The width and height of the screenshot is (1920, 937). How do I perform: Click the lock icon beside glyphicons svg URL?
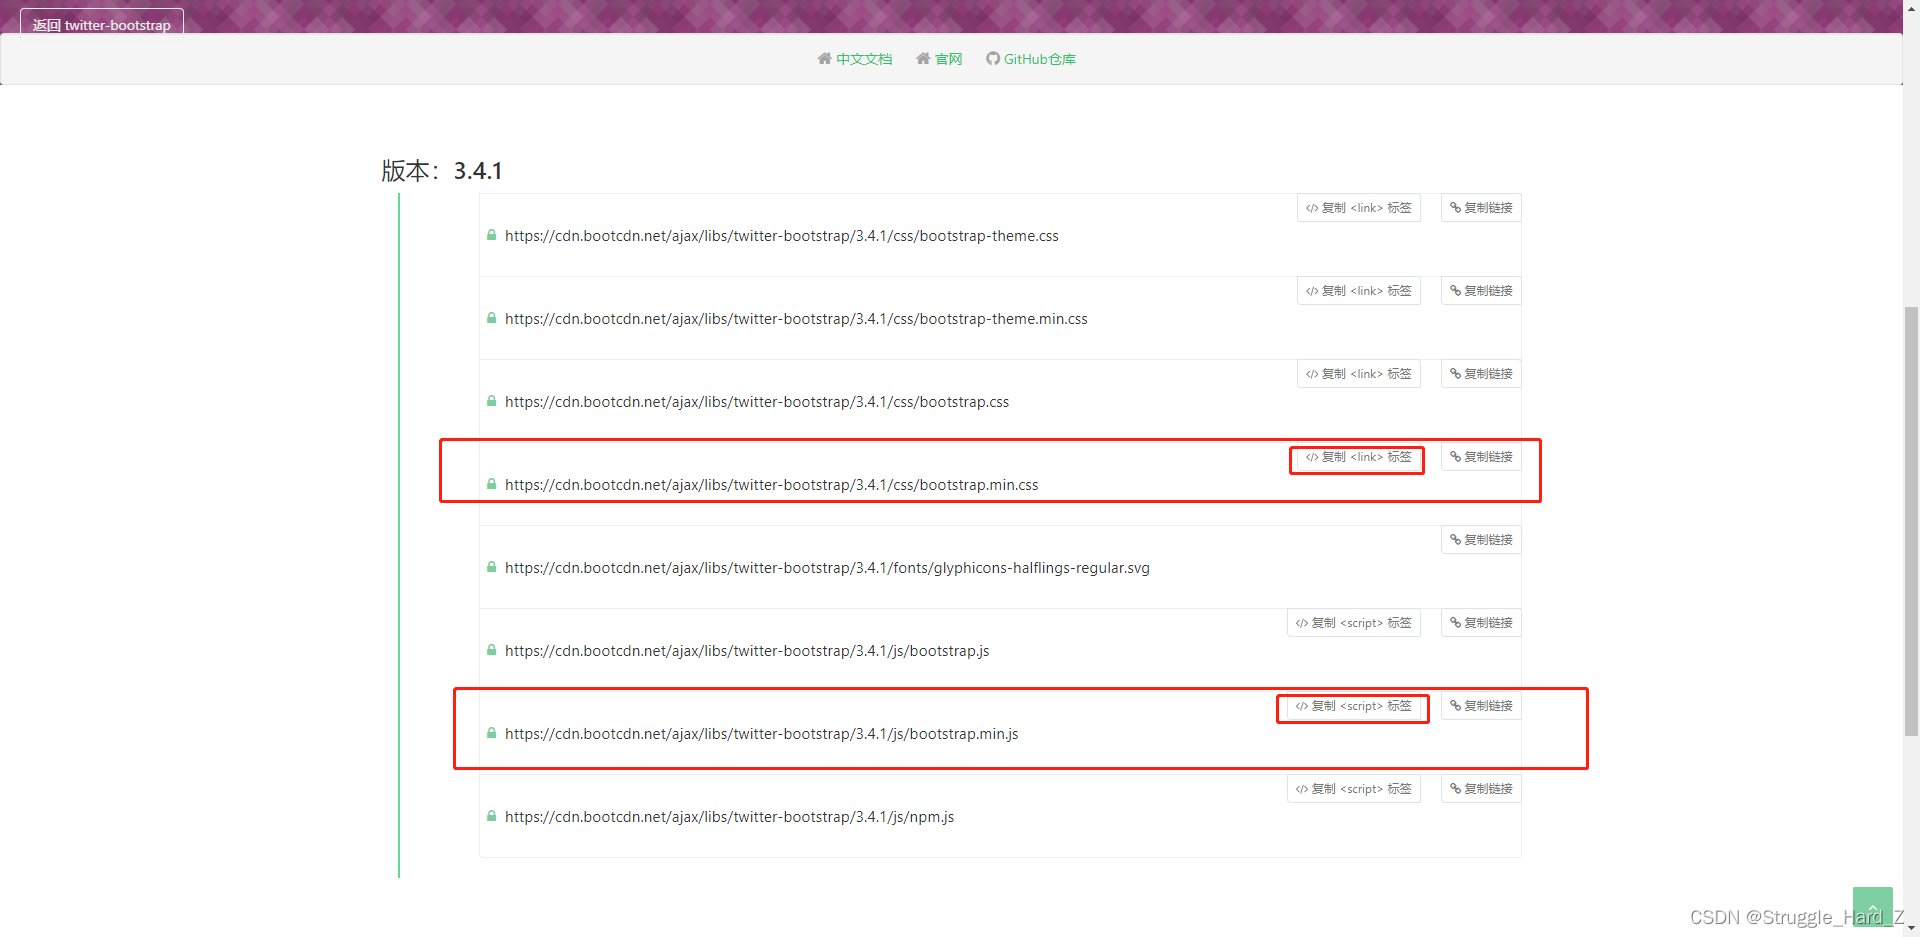(x=491, y=567)
